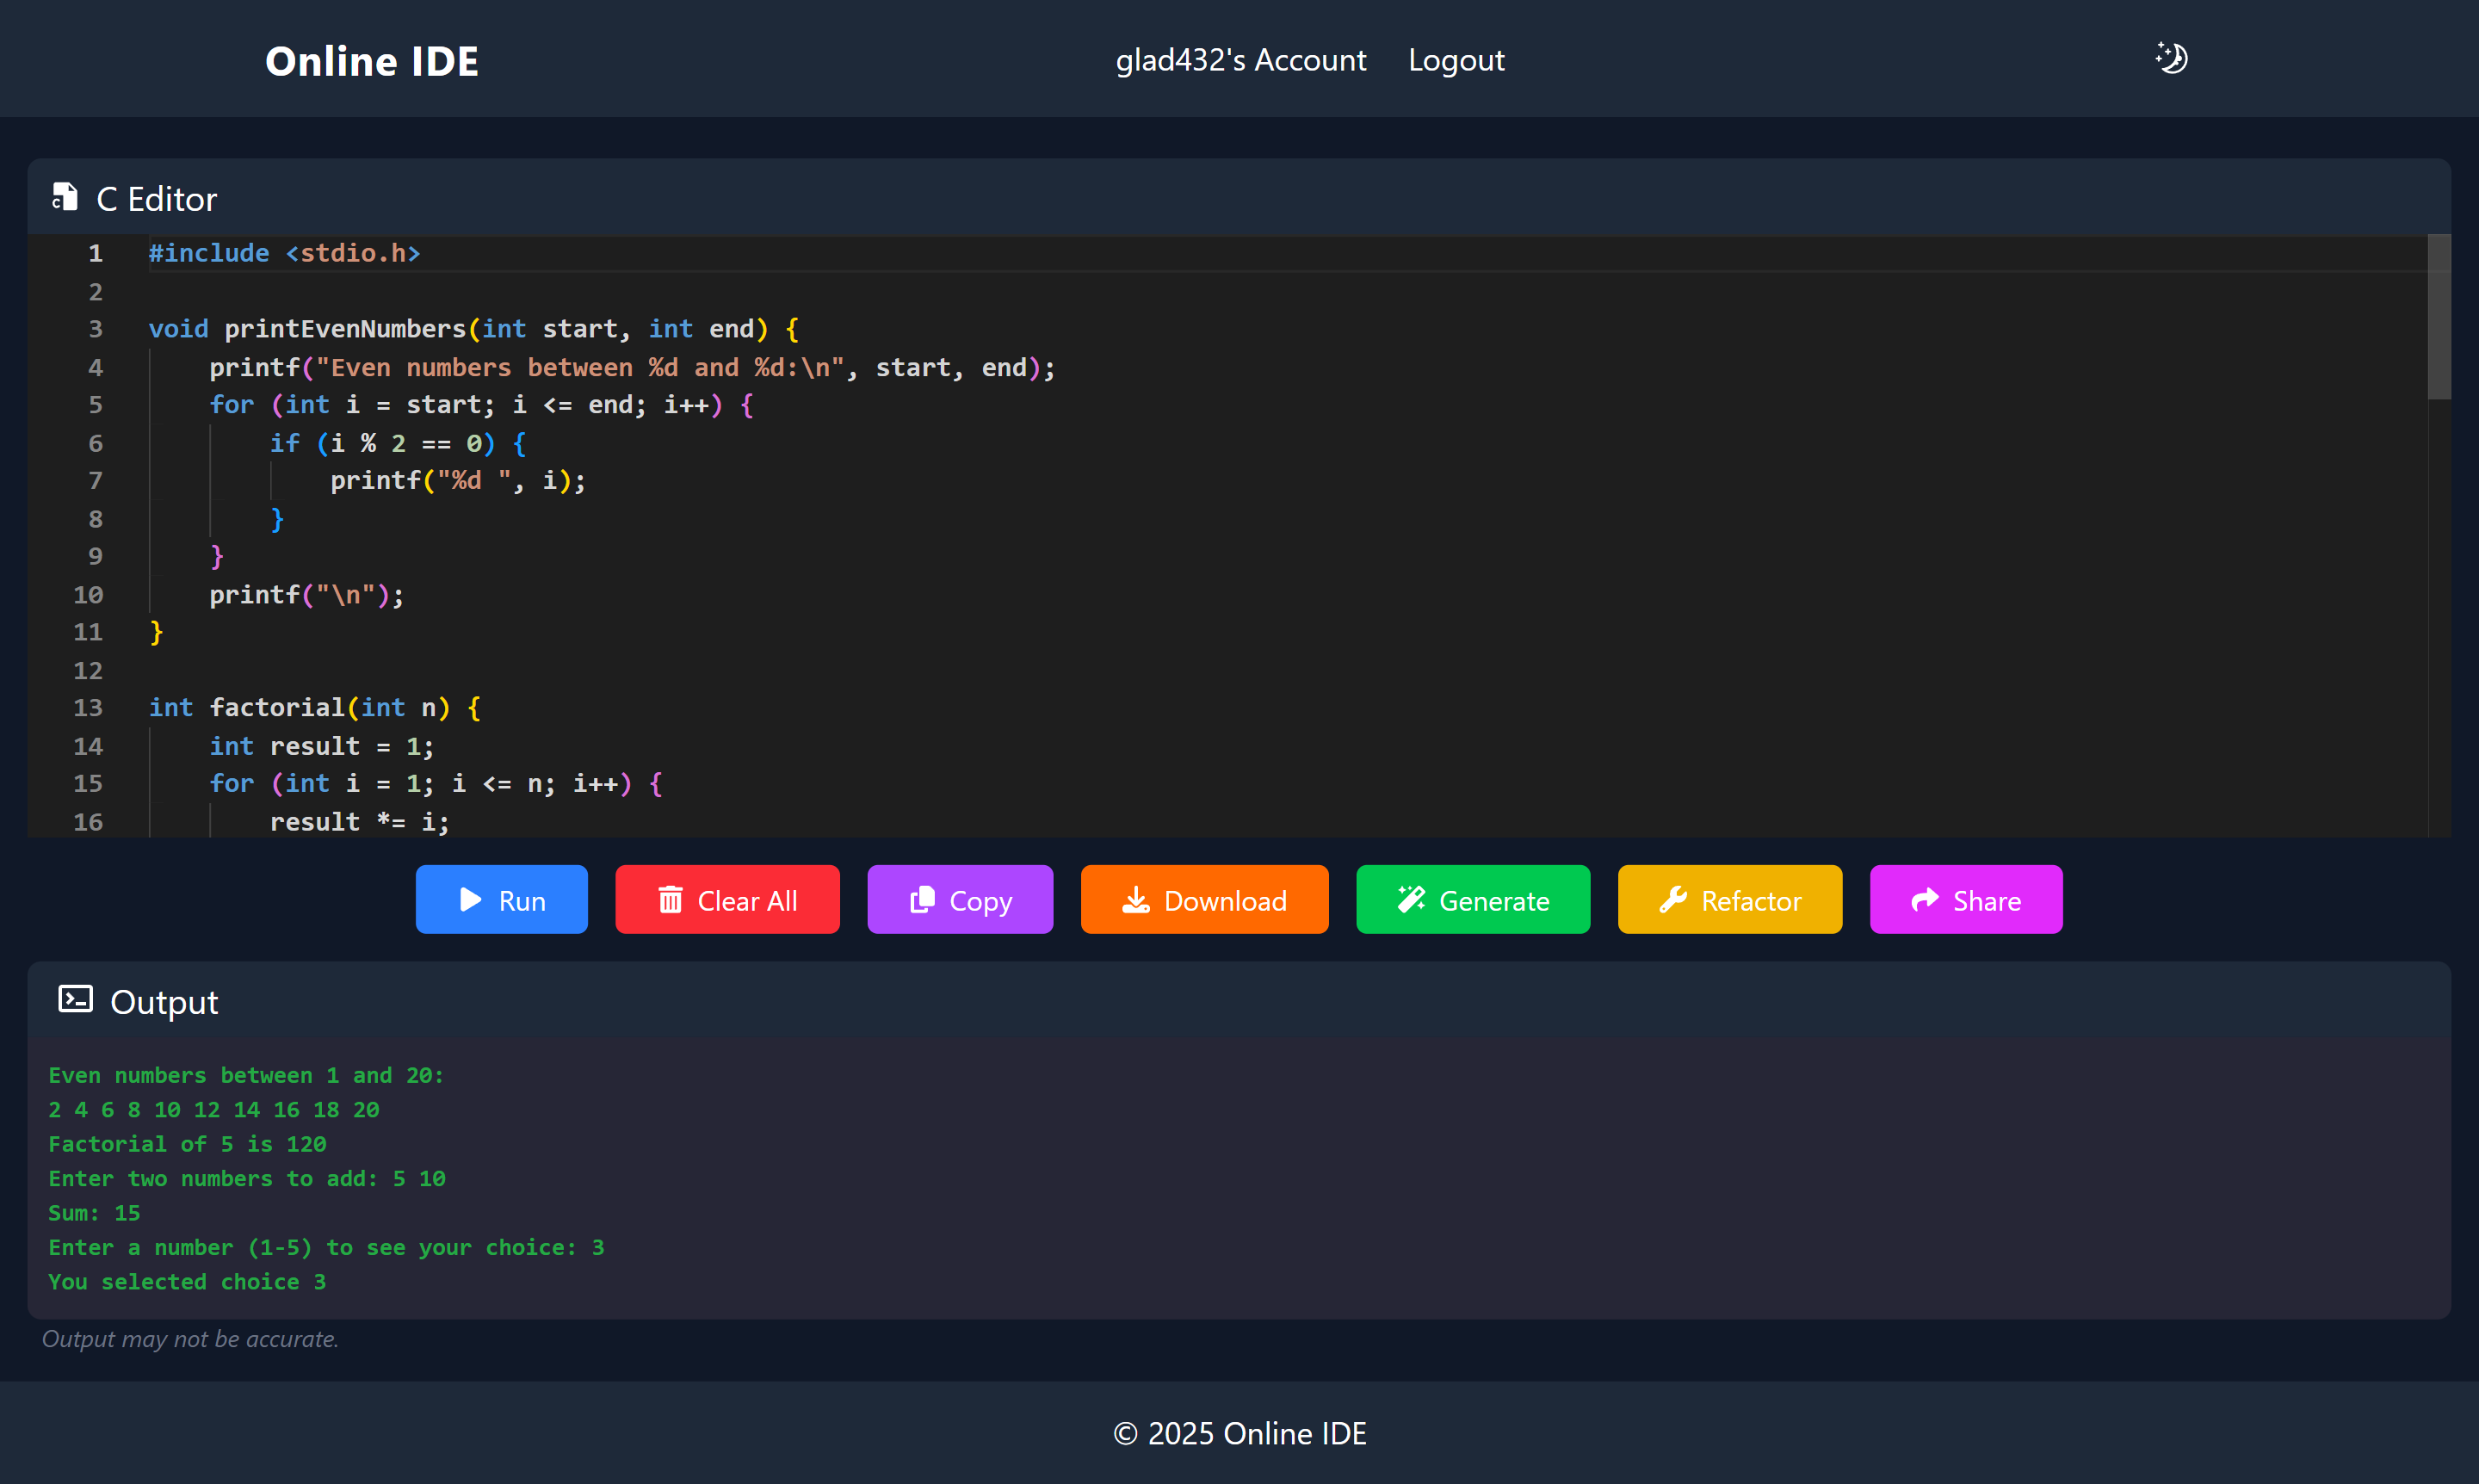
Task: Click the editor vertical scrollbar thumb
Action: coord(2439,317)
